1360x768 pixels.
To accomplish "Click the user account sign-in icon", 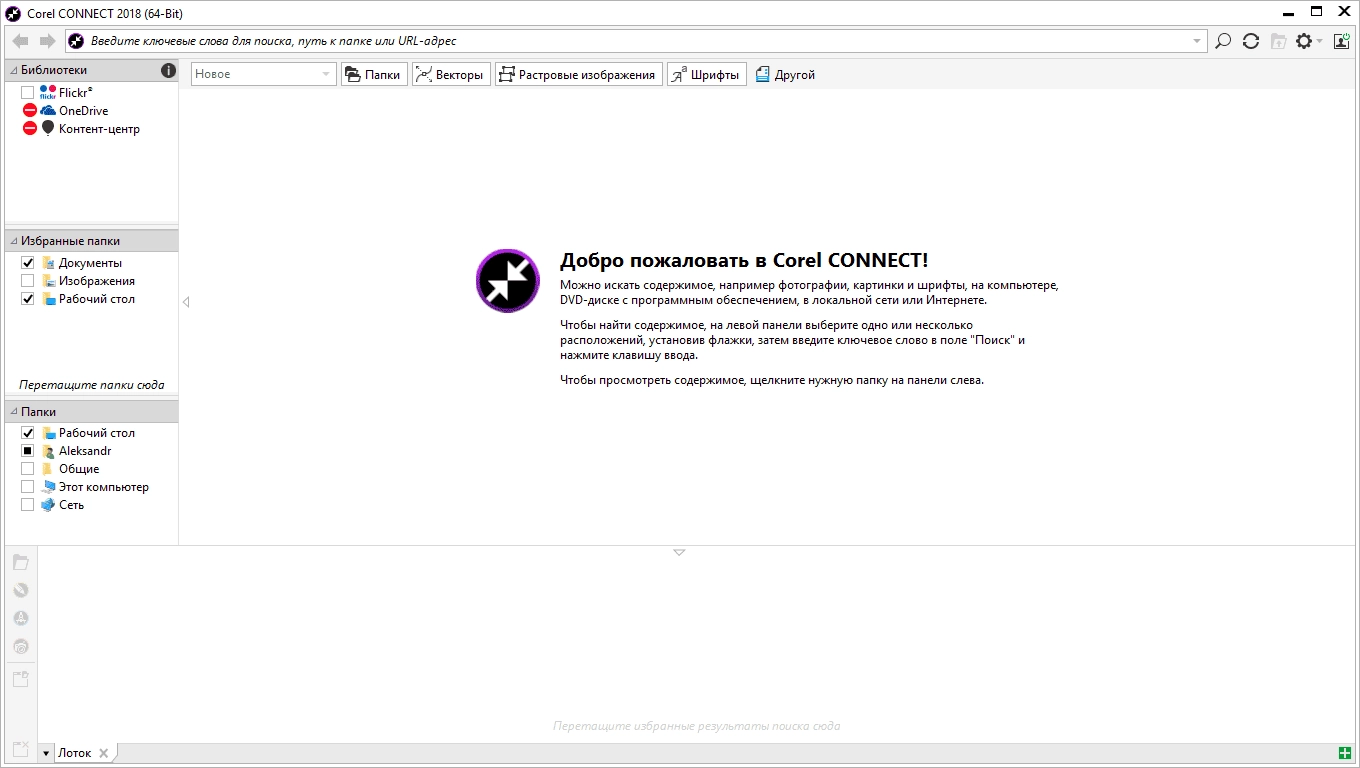I will coord(1341,41).
